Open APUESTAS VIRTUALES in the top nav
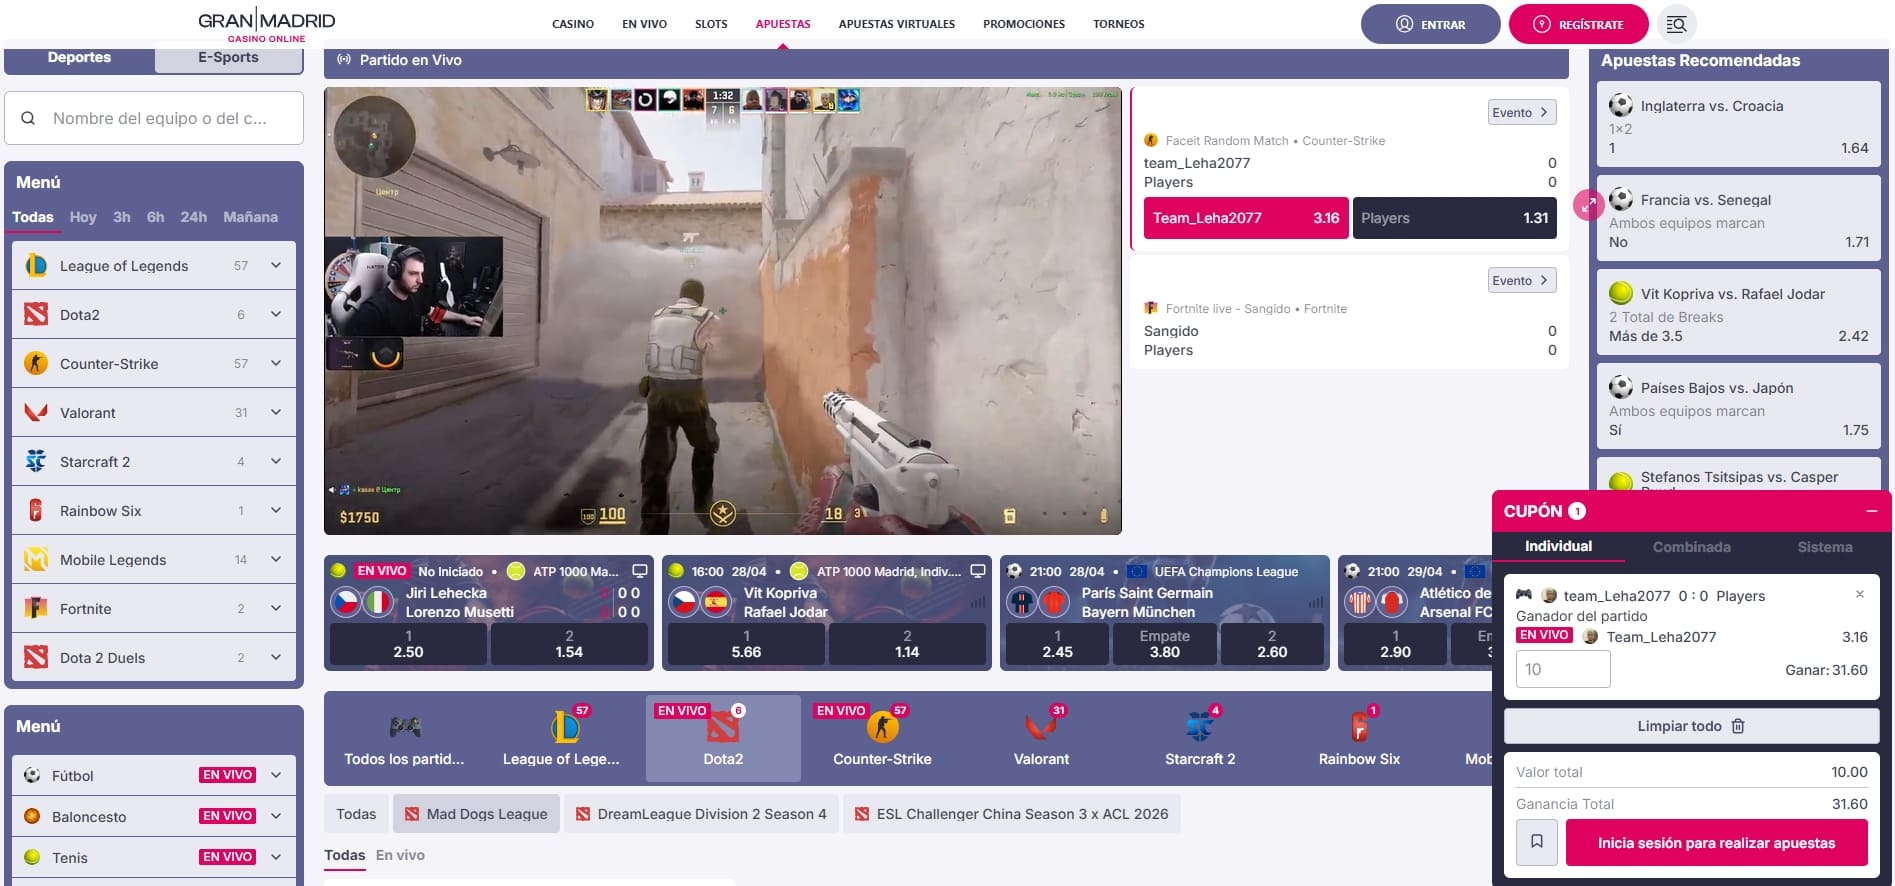Image resolution: width=1895 pixels, height=886 pixels. click(x=897, y=24)
